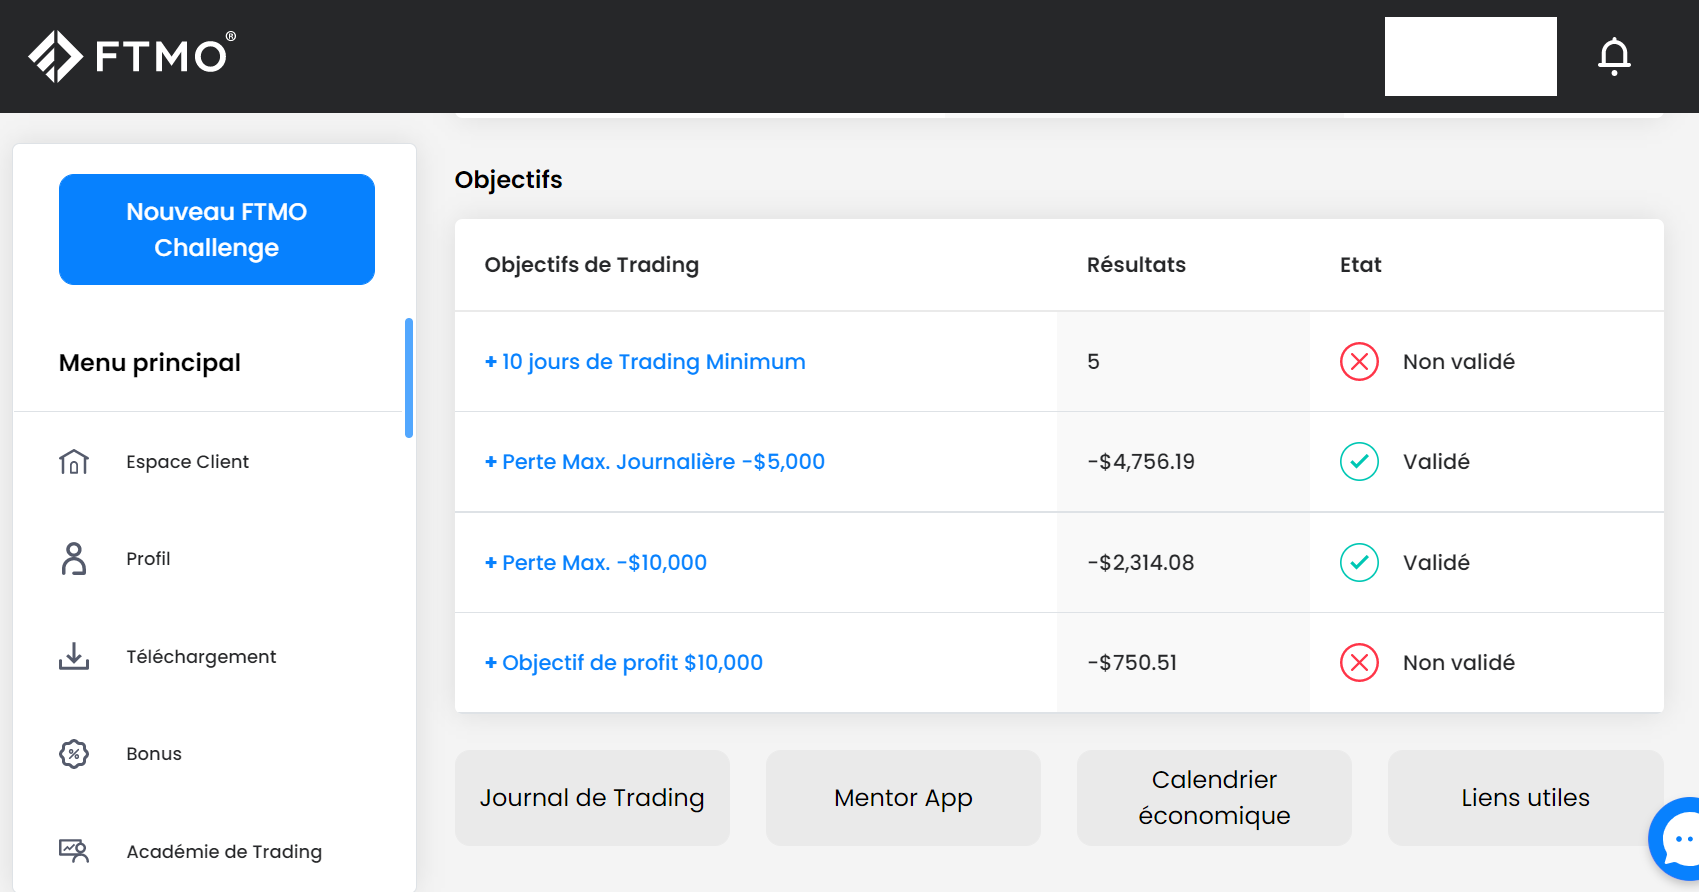The height and width of the screenshot is (892, 1699).
Task: Click the result value -$750.51
Action: pos(1132,662)
